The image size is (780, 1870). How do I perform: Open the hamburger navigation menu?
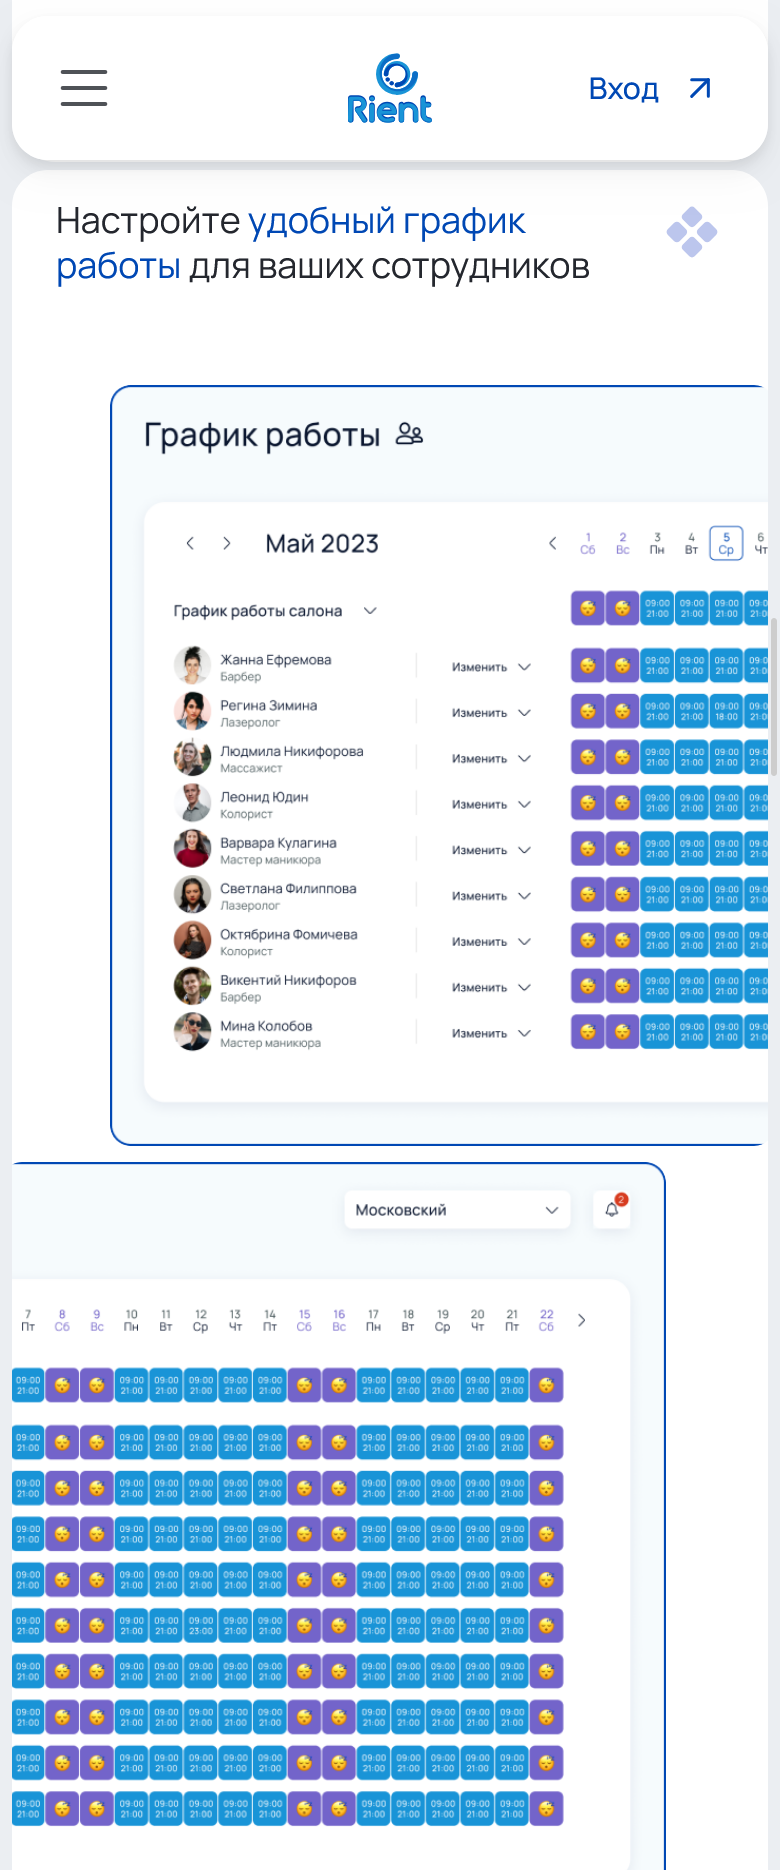(x=84, y=88)
